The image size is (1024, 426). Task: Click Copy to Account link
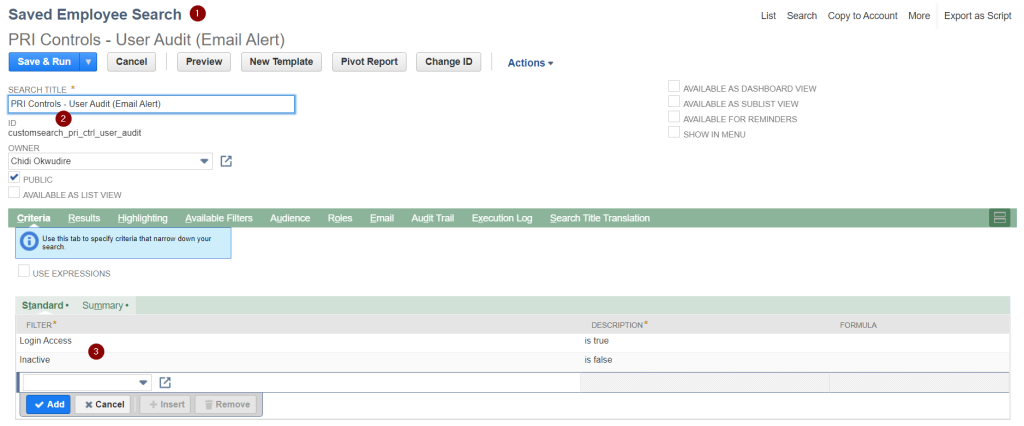(863, 16)
